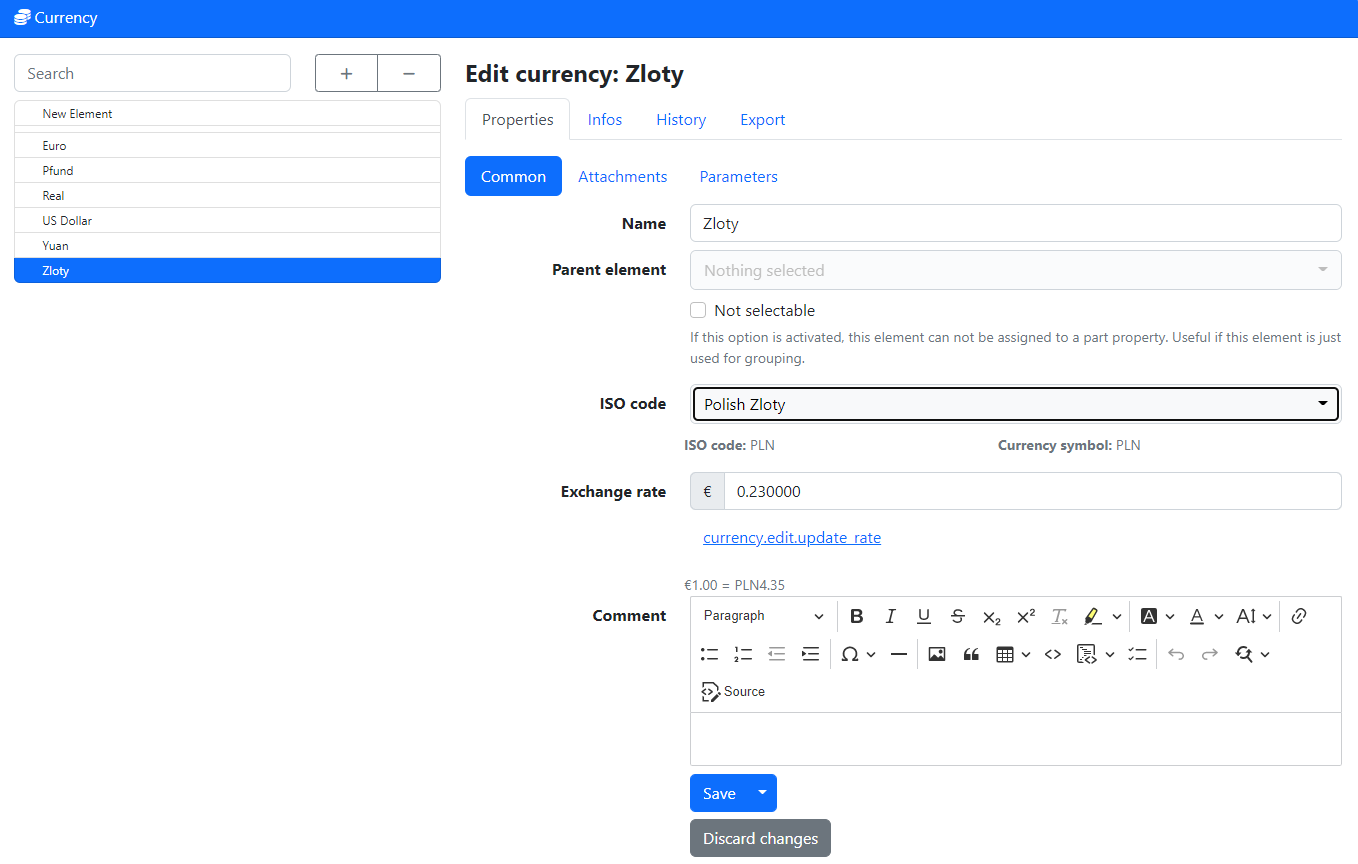The image size is (1358, 864).
Task: Insert an image into the comment
Action: [x=937, y=654]
